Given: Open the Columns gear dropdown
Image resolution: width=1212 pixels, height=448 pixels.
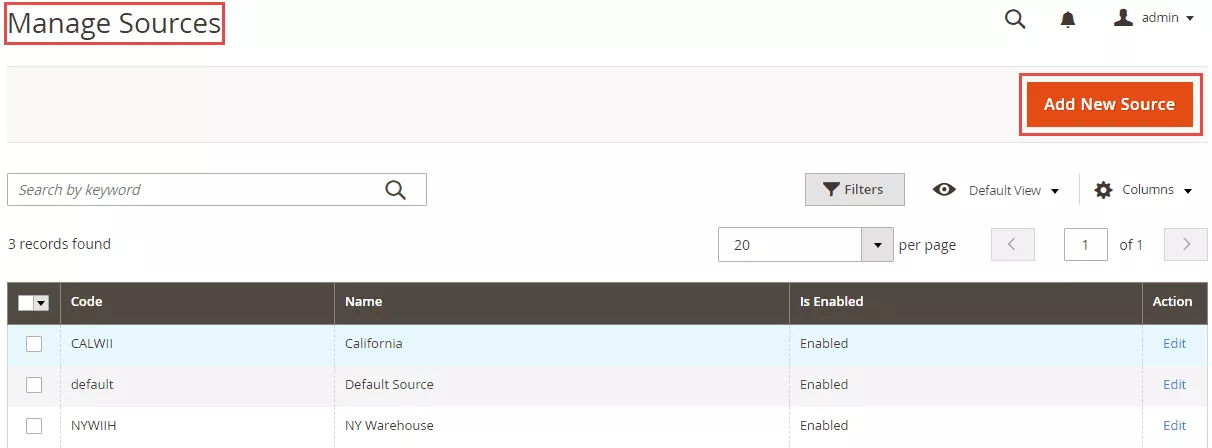Looking at the screenshot, I should [1144, 190].
